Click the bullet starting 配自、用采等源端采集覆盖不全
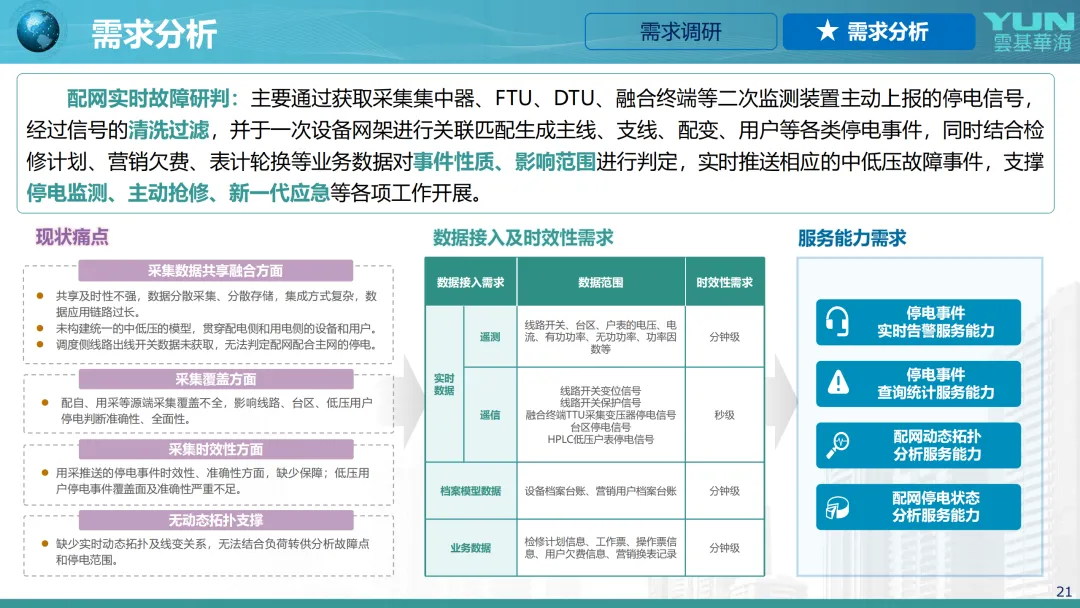1080x608 pixels. click(216, 410)
